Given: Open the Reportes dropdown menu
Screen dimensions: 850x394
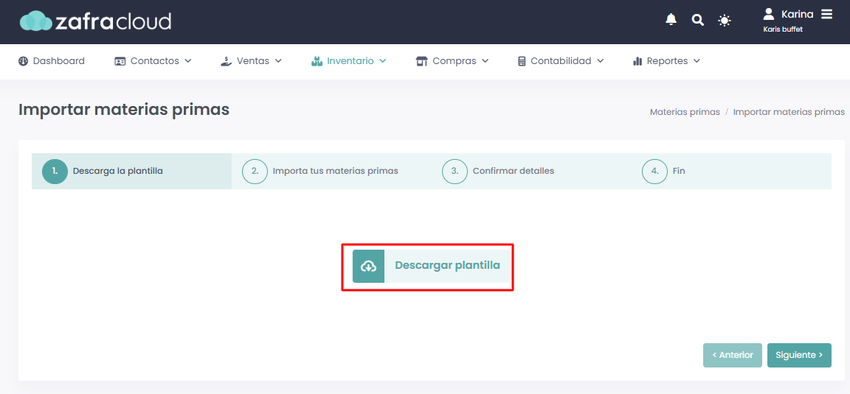Looking at the screenshot, I should pyautogui.click(x=666, y=61).
